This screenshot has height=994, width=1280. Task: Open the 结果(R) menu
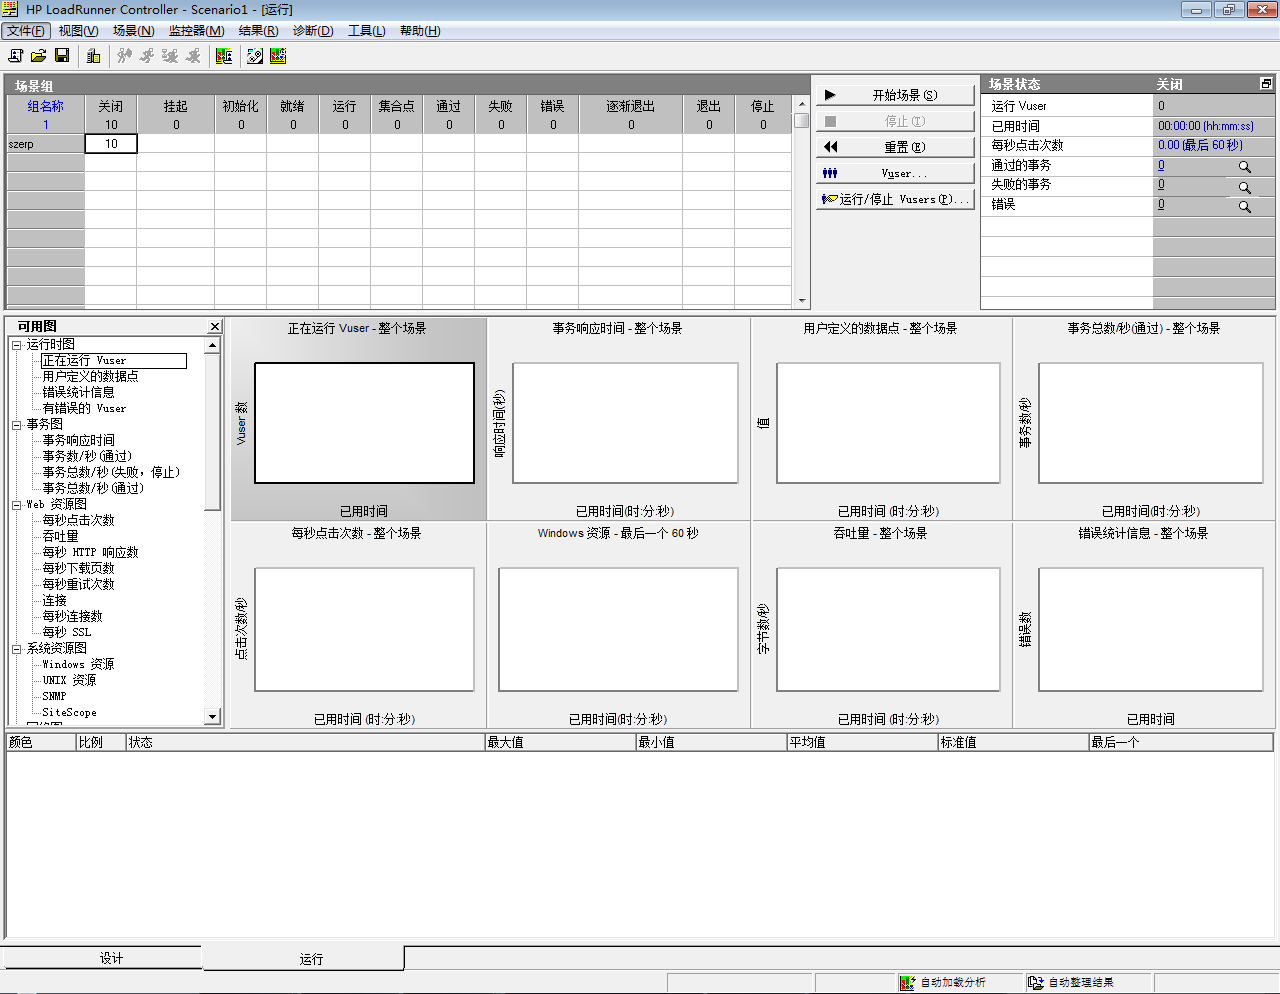[258, 31]
